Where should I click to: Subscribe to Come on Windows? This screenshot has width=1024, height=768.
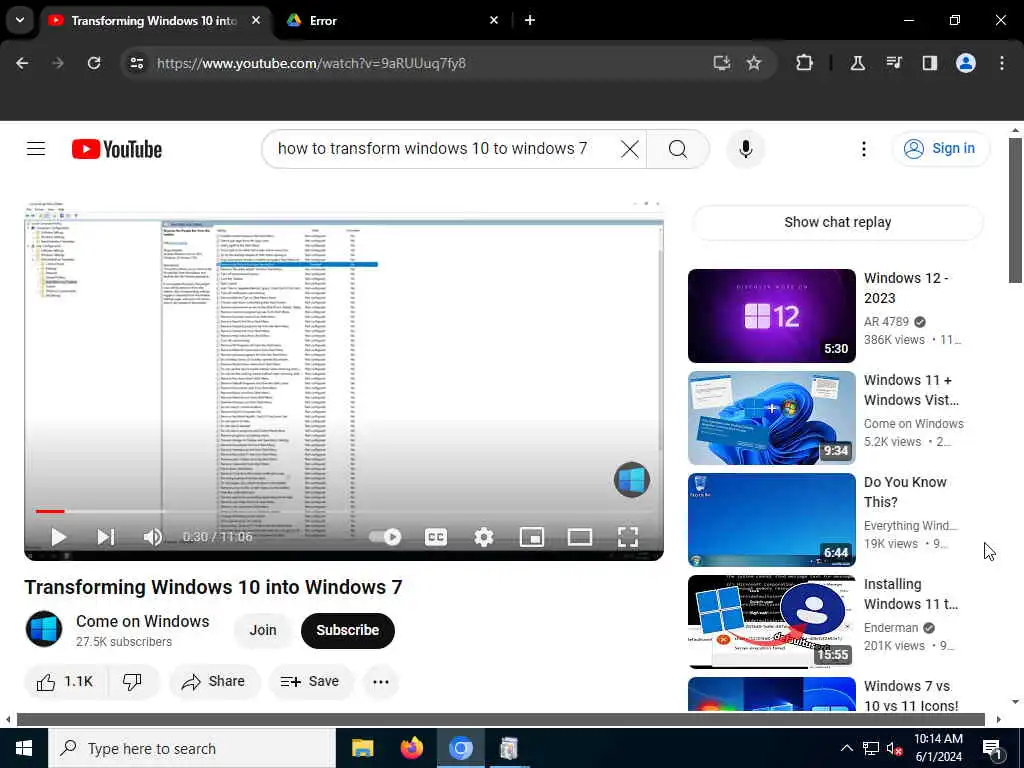347,630
